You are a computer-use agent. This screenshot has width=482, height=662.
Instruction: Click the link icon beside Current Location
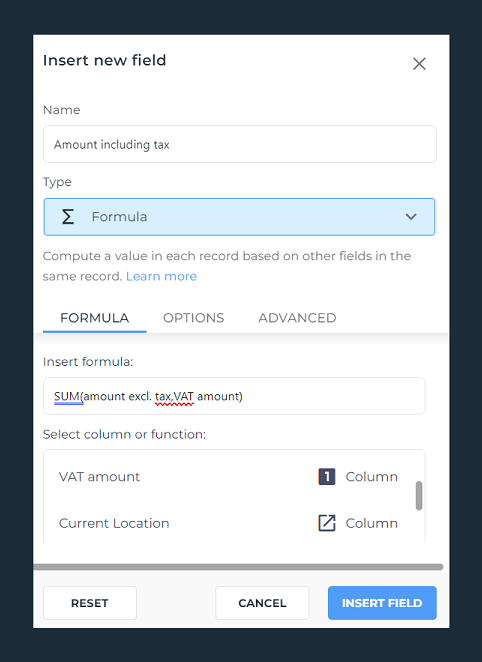(x=327, y=523)
